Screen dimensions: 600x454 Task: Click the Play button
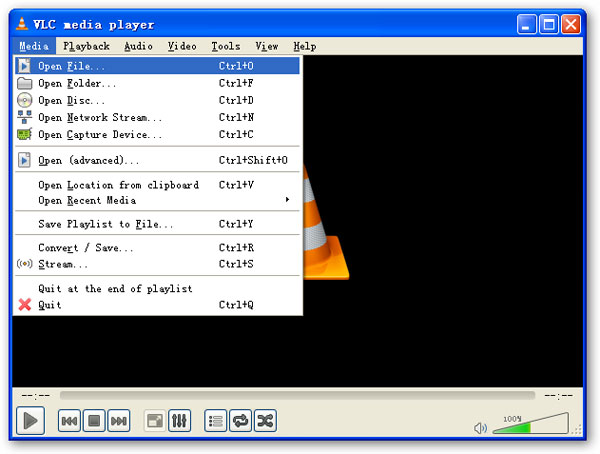[30, 421]
